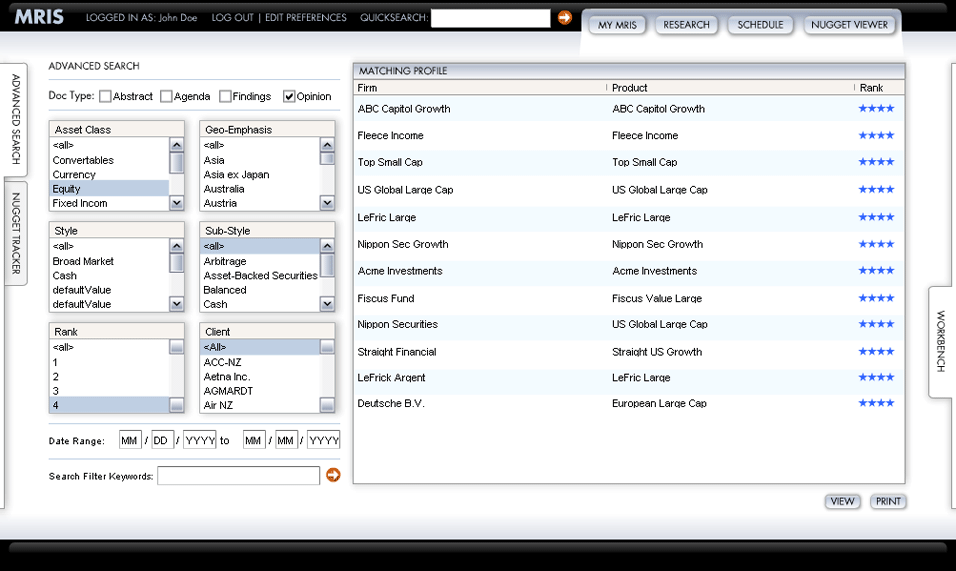
Task: Open the MY MRIS tab
Action: pyautogui.click(x=617, y=25)
